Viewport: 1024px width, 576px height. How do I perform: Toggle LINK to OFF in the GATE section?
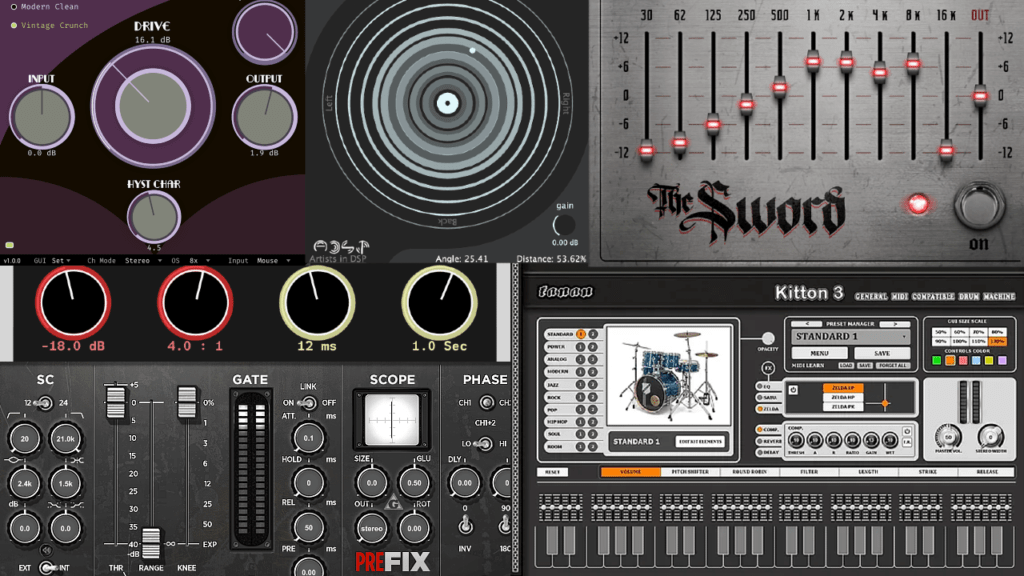coord(330,401)
